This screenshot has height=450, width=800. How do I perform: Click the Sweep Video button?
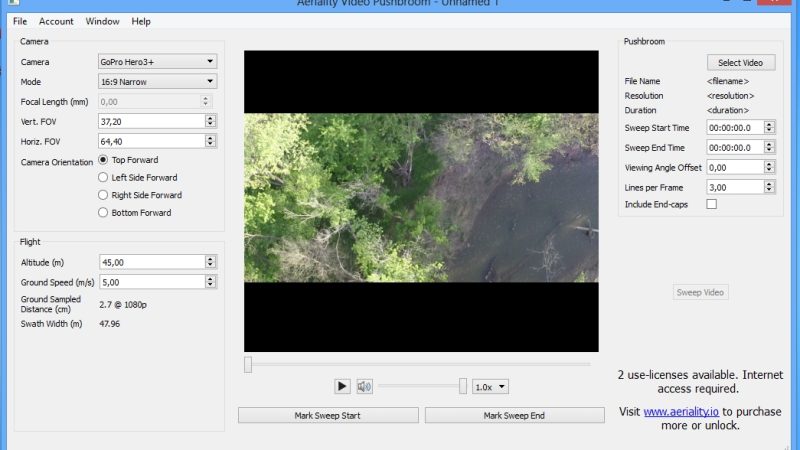700,292
